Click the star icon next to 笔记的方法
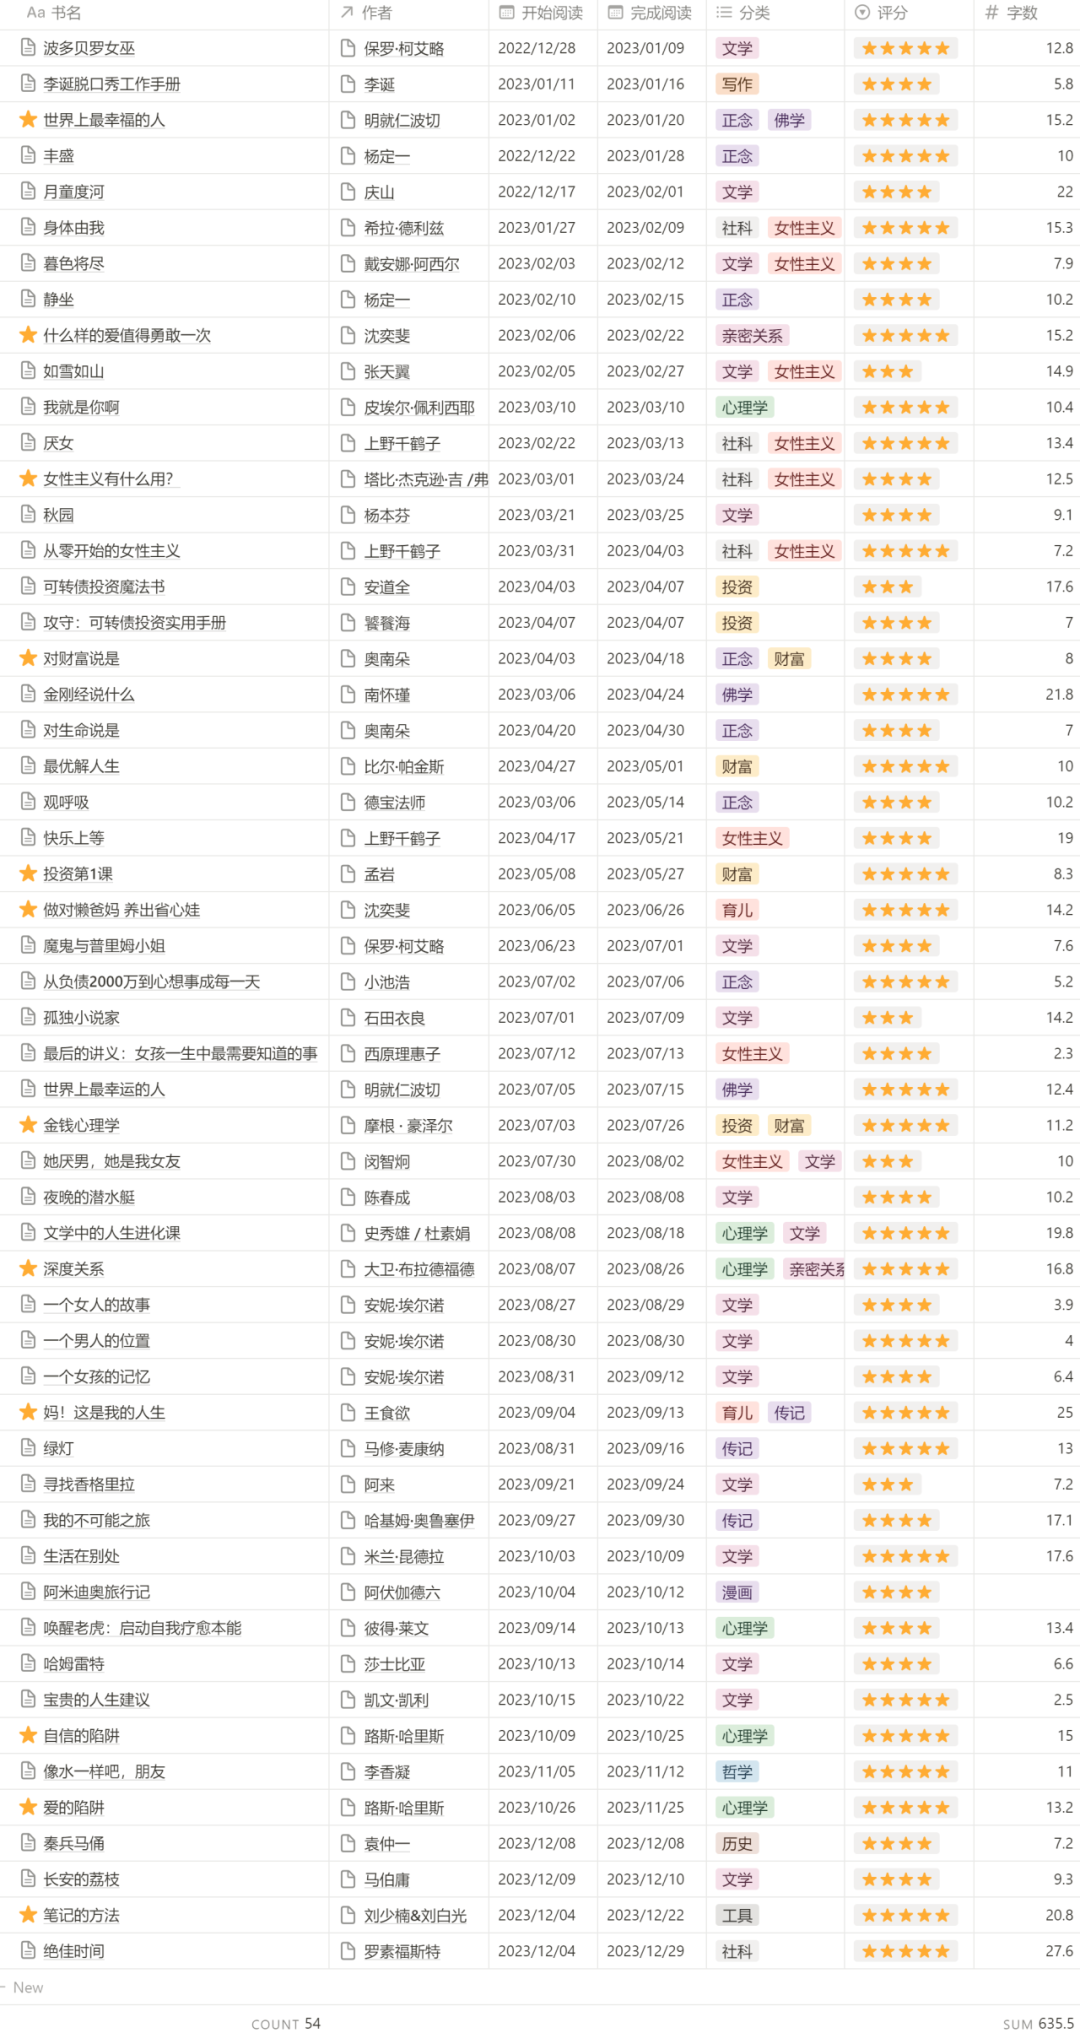1080x2033 pixels. 29,1915
